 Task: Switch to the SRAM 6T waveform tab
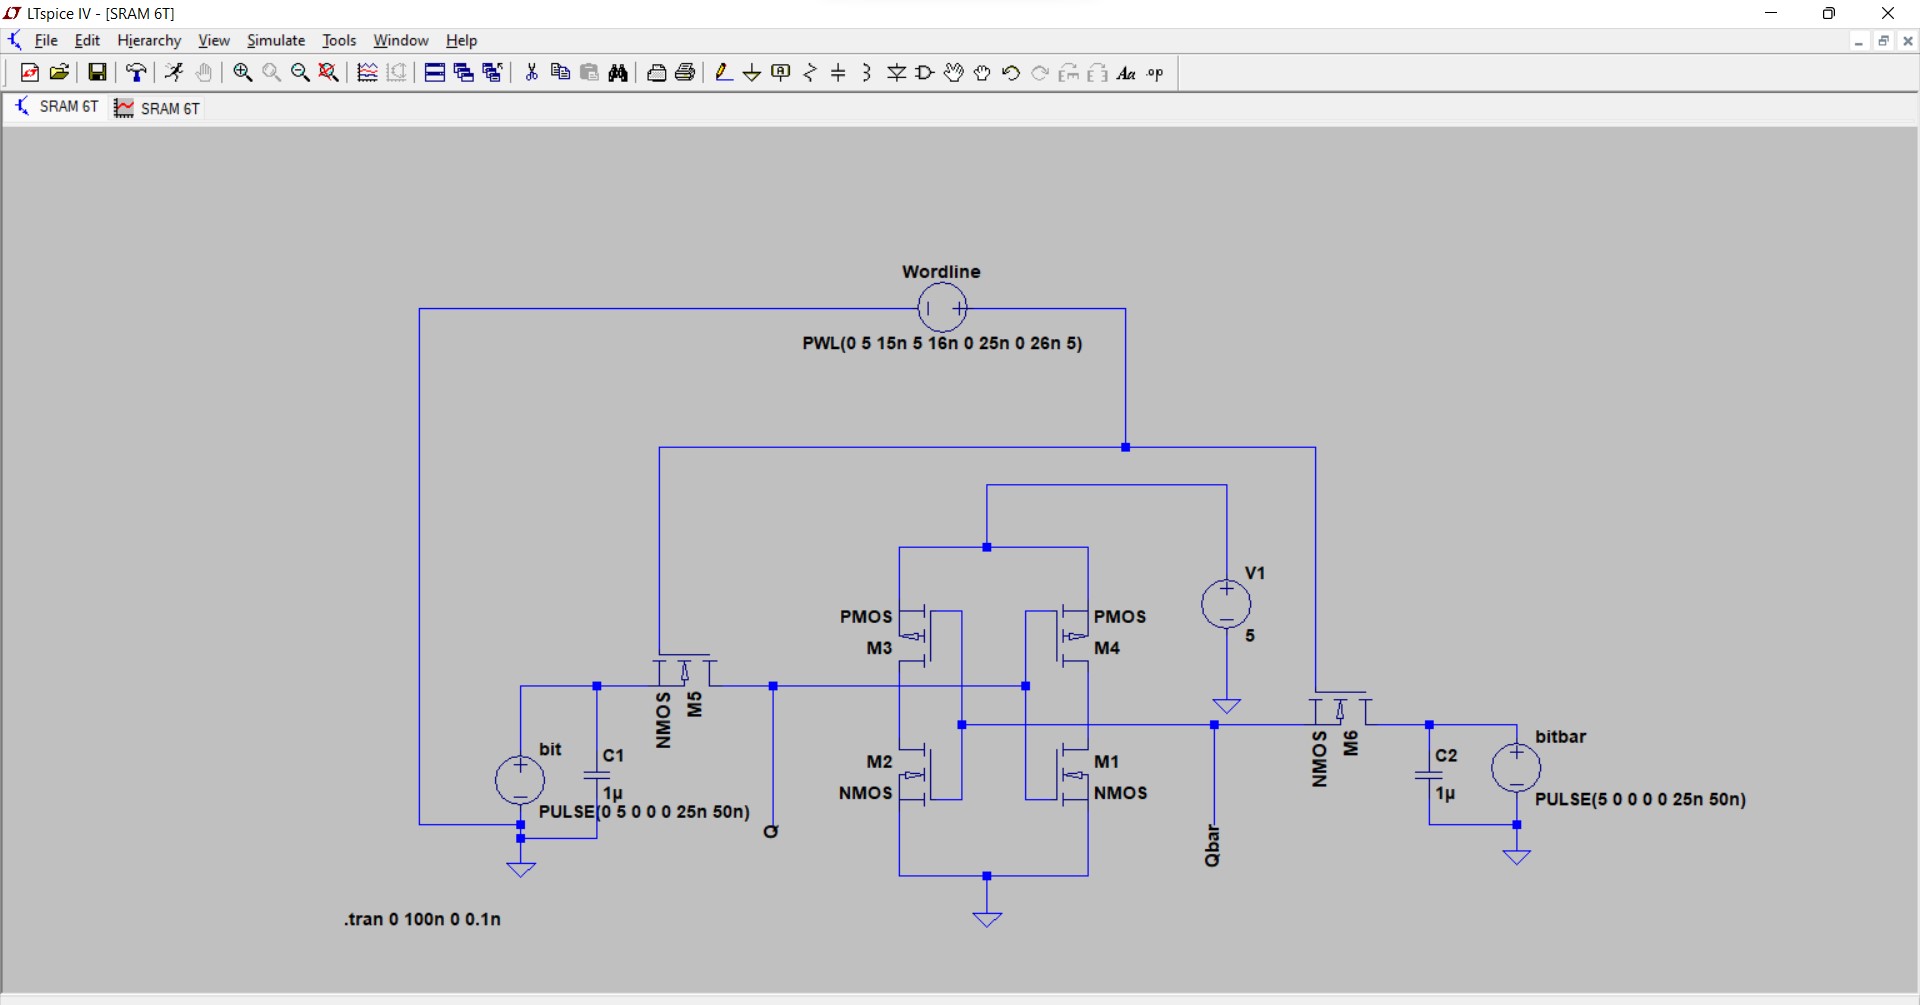pyautogui.click(x=157, y=108)
